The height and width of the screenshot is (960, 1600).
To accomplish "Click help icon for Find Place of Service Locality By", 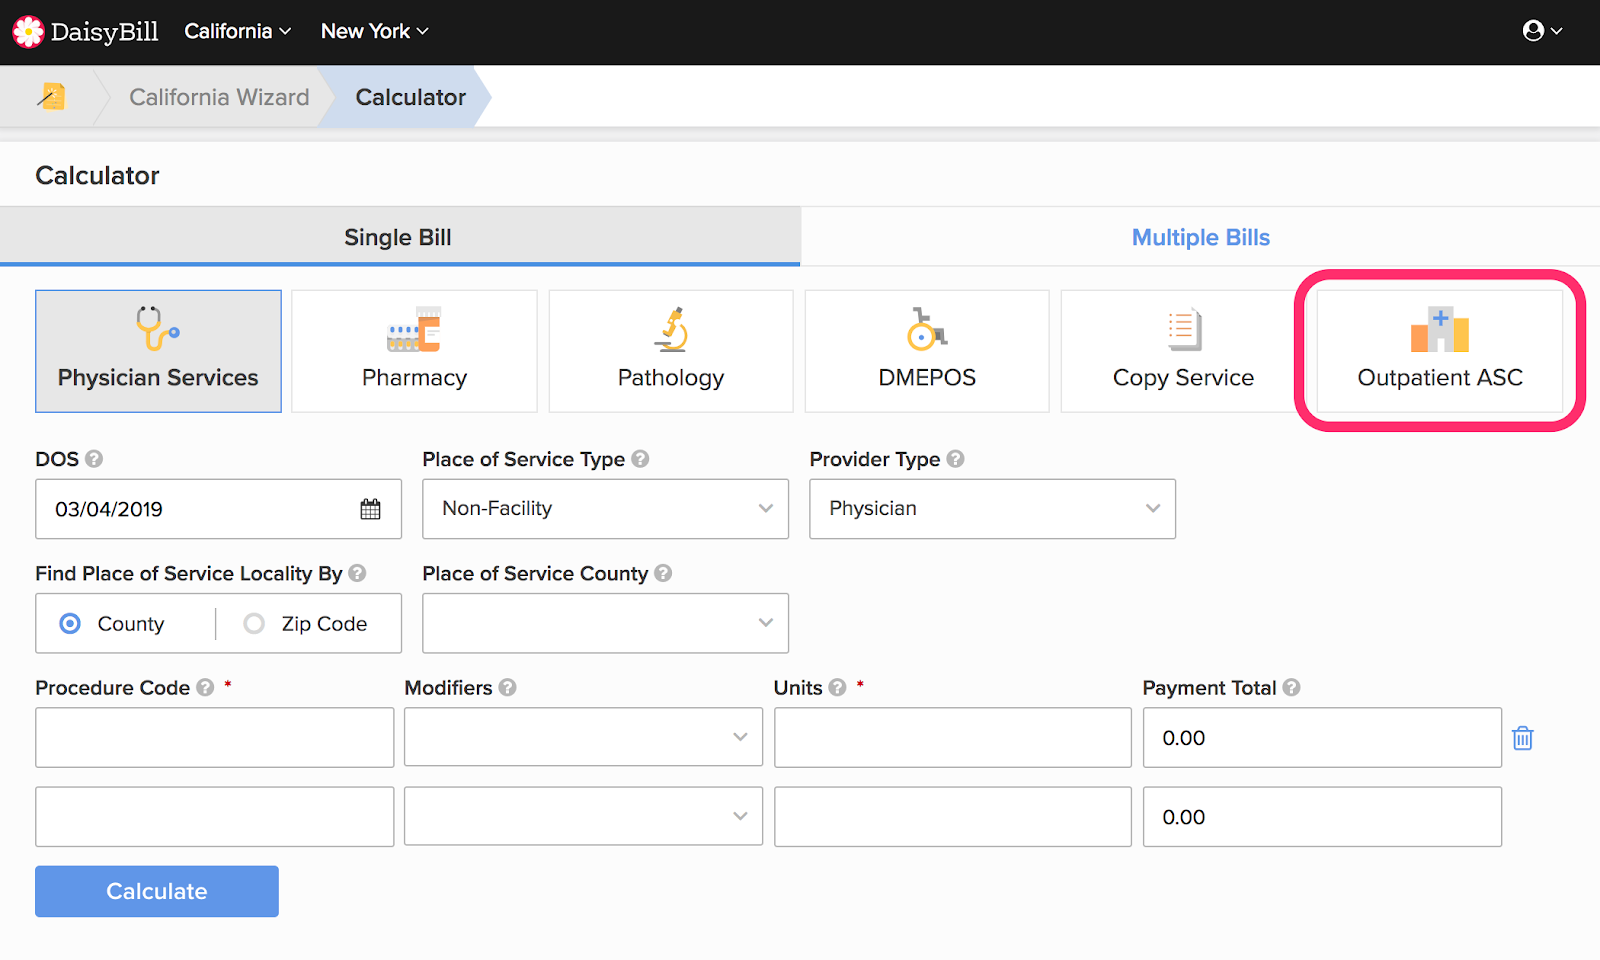I will click(357, 573).
